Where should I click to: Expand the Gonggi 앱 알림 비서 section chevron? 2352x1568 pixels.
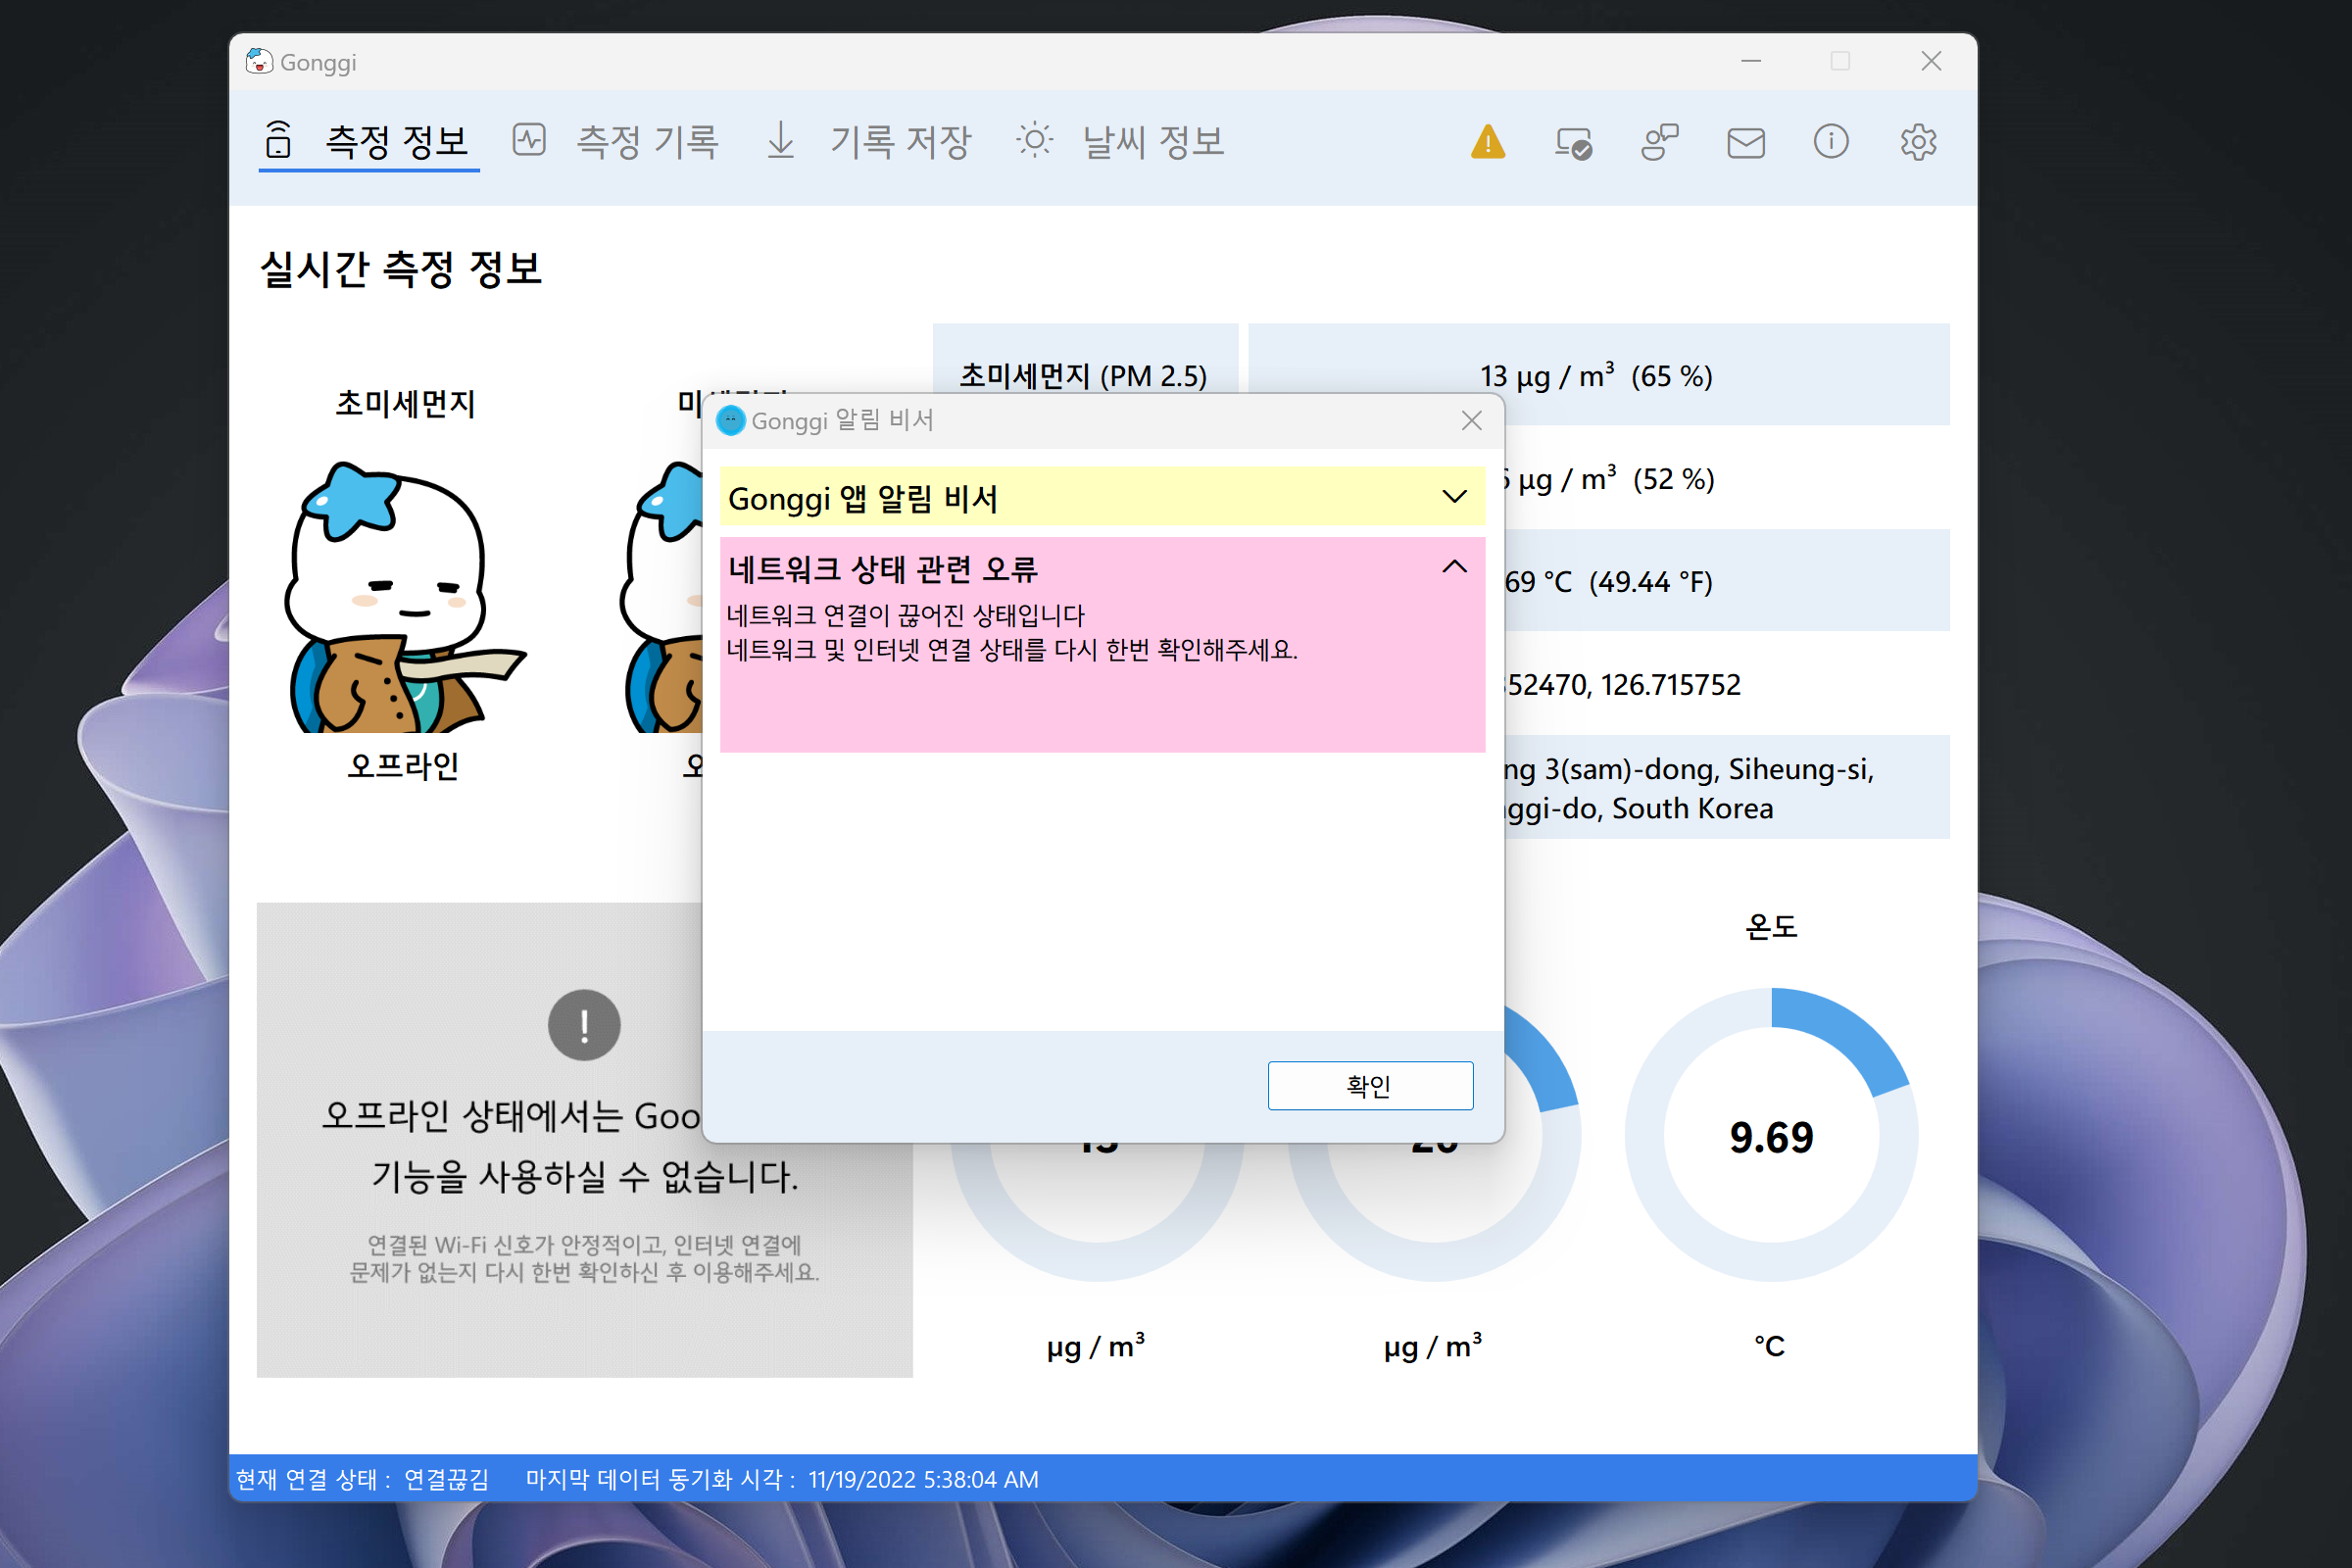coord(1454,497)
